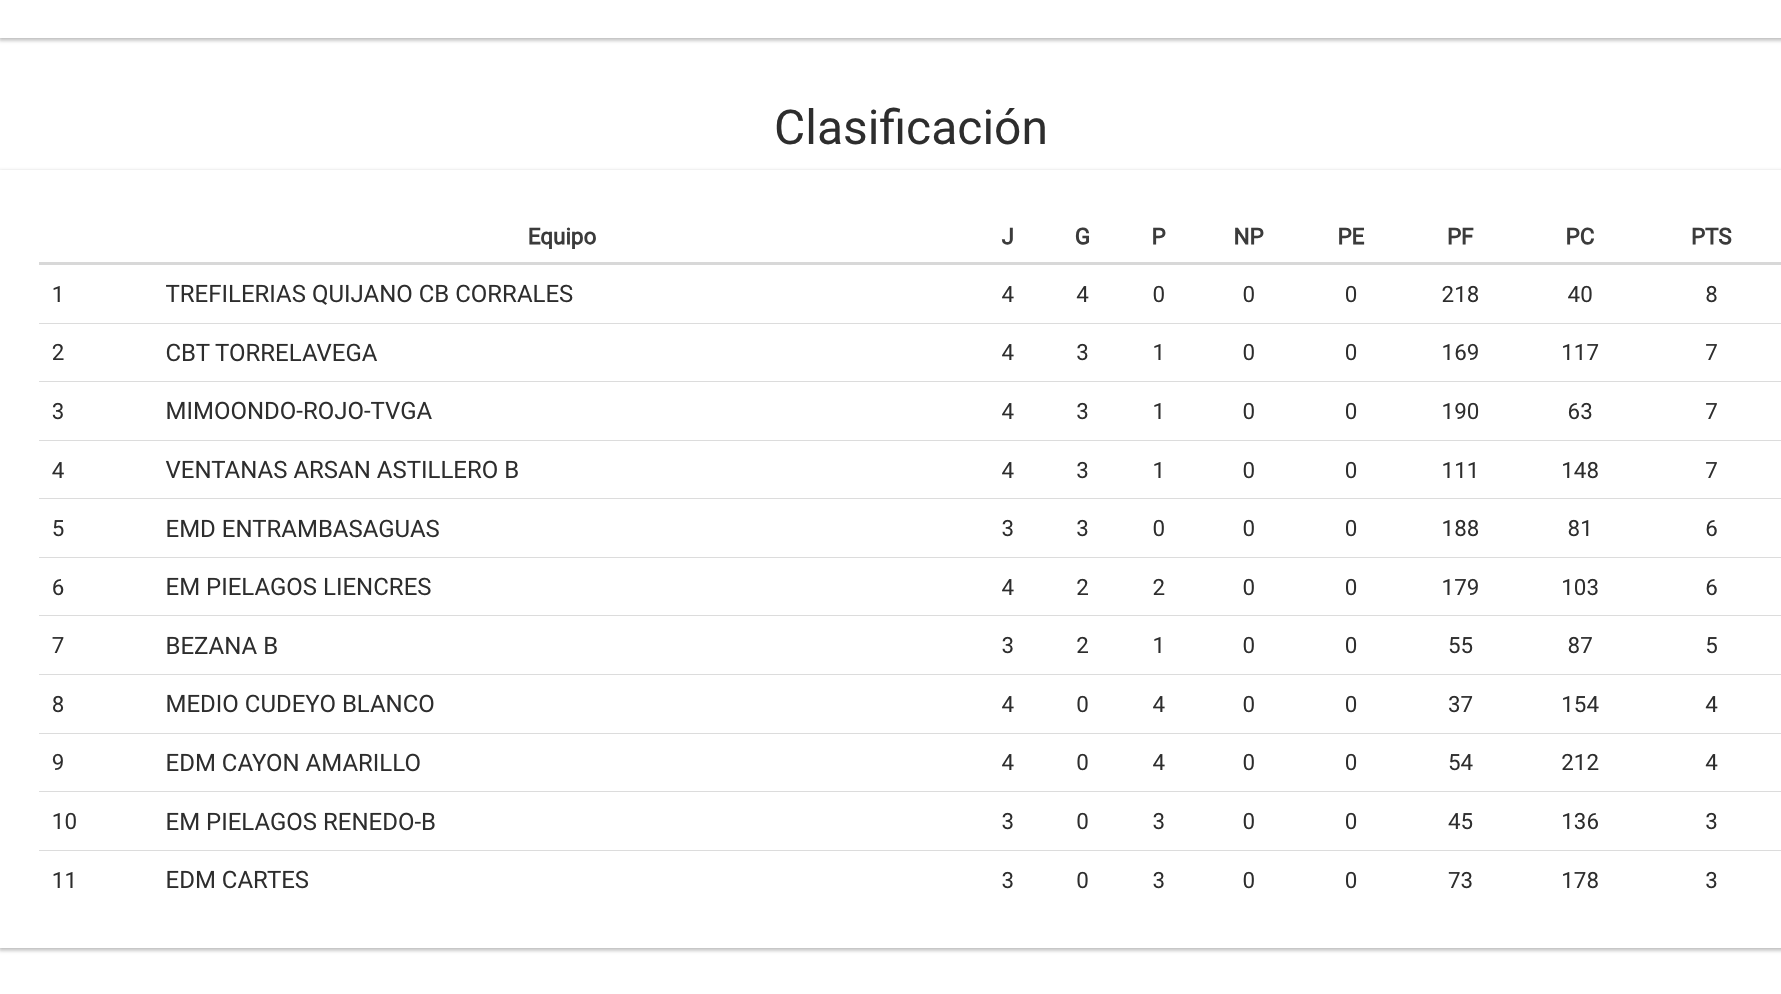Click the NP column header
Image resolution: width=1781 pixels, height=994 pixels.
point(1248,237)
